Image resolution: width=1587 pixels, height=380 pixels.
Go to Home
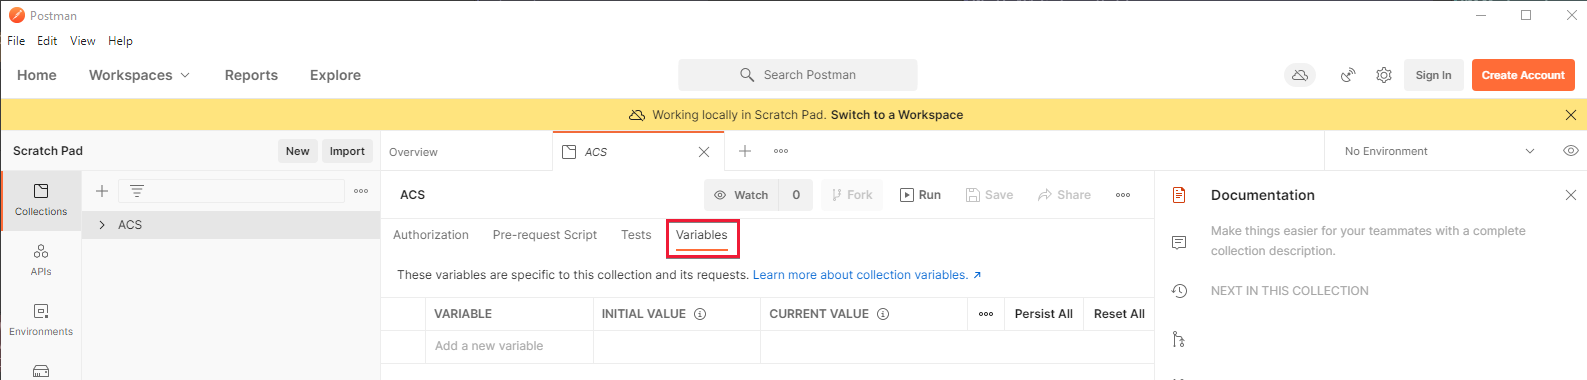37,75
